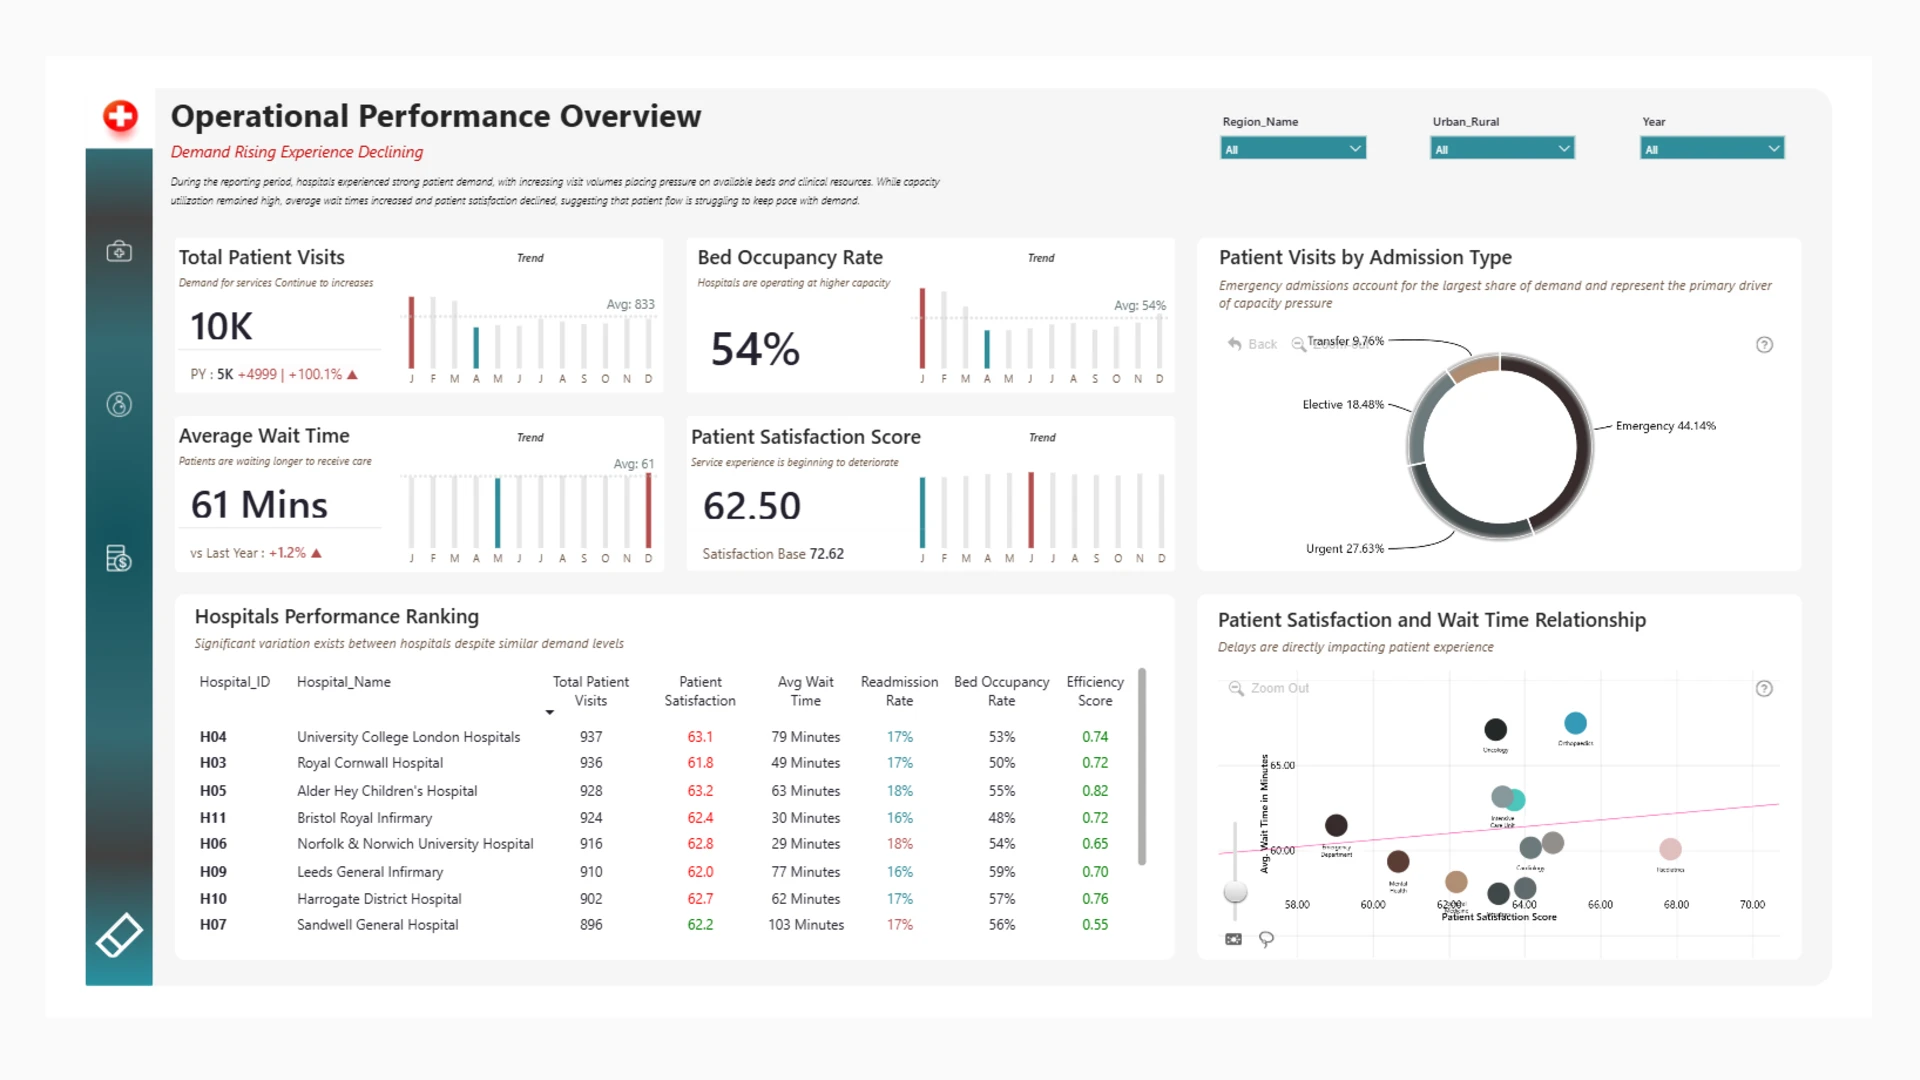Click the sort arrow under Total Patient Visits

click(549, 712)
